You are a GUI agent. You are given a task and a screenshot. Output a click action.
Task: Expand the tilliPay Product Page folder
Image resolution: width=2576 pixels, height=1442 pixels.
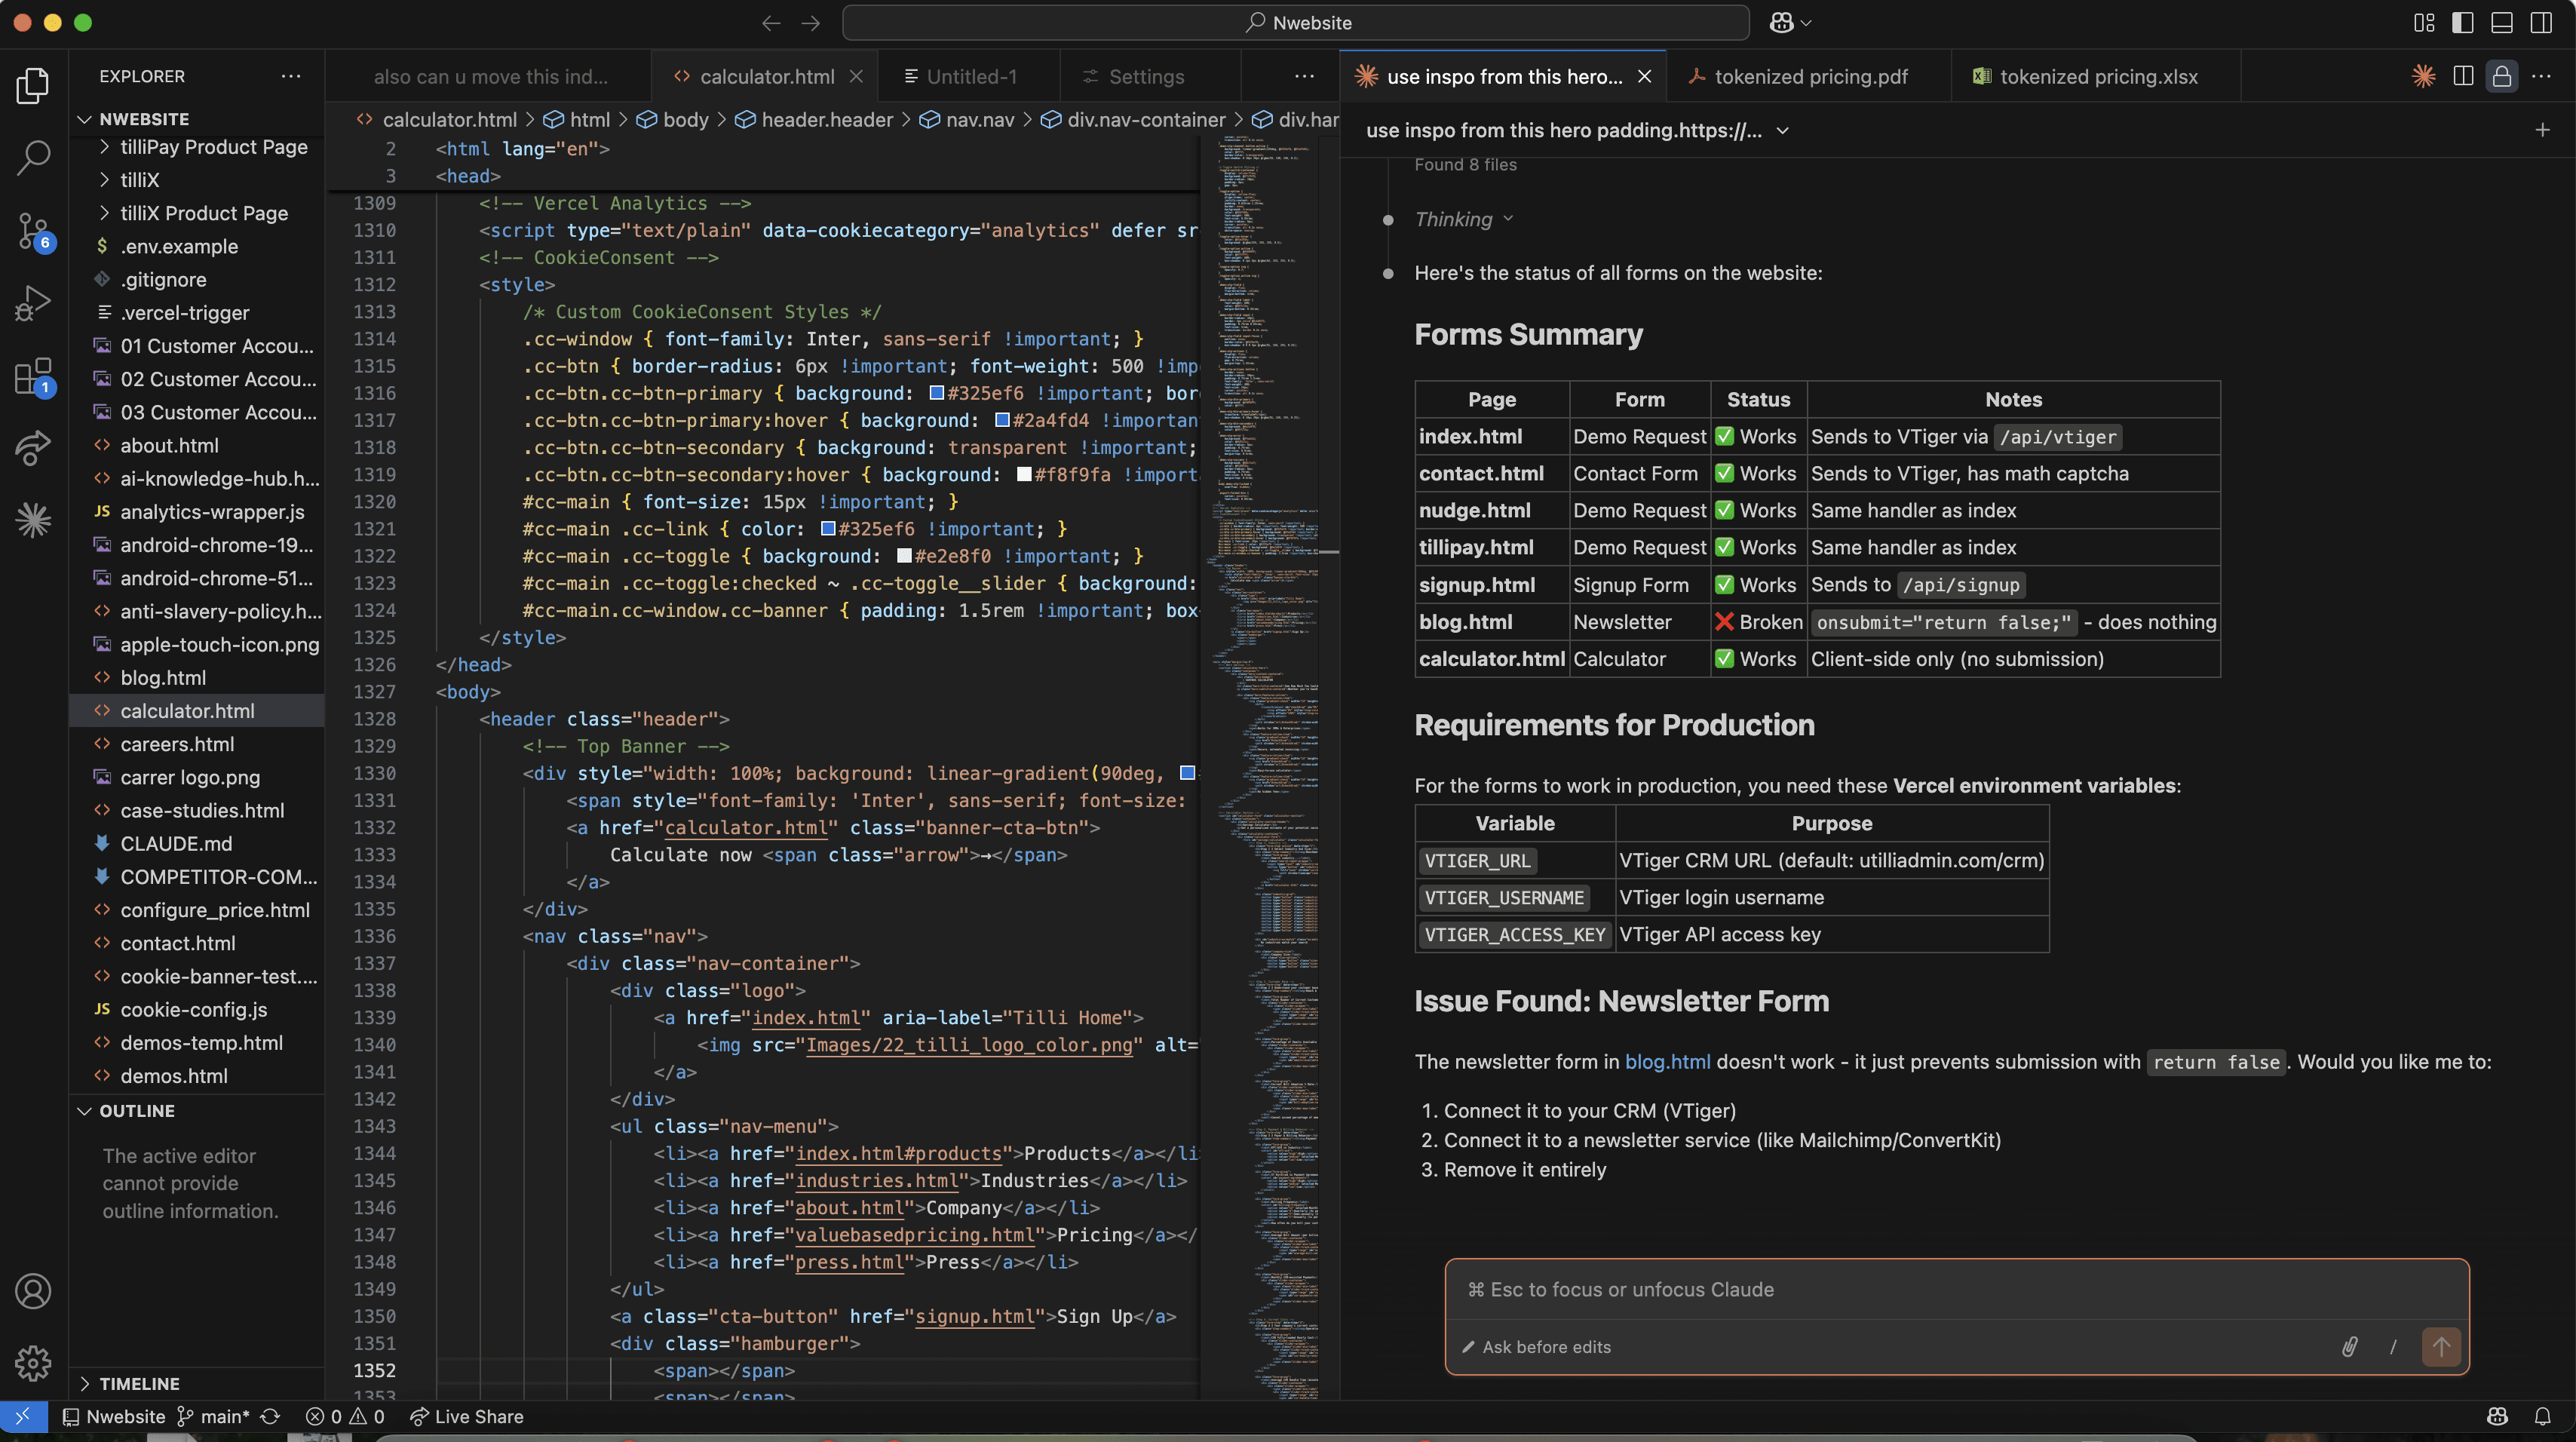coord(213,147)
